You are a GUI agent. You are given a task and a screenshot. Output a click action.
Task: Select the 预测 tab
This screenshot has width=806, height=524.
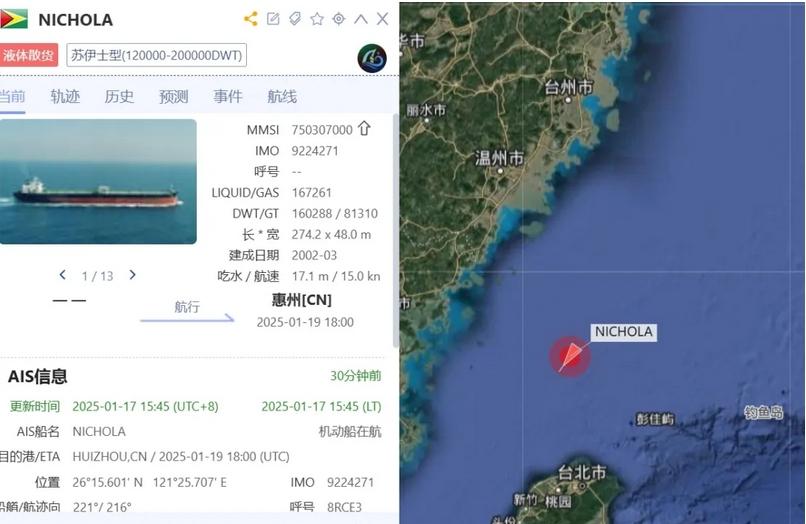(x=174, y=96)
